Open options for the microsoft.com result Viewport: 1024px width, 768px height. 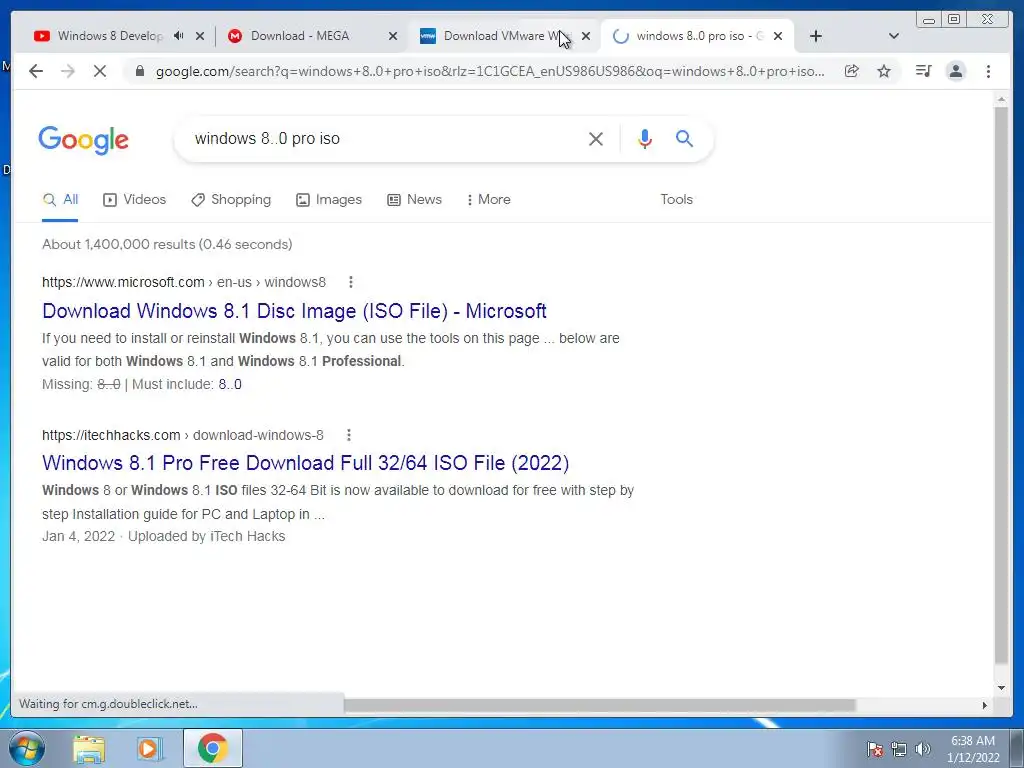tap(351, 282)
